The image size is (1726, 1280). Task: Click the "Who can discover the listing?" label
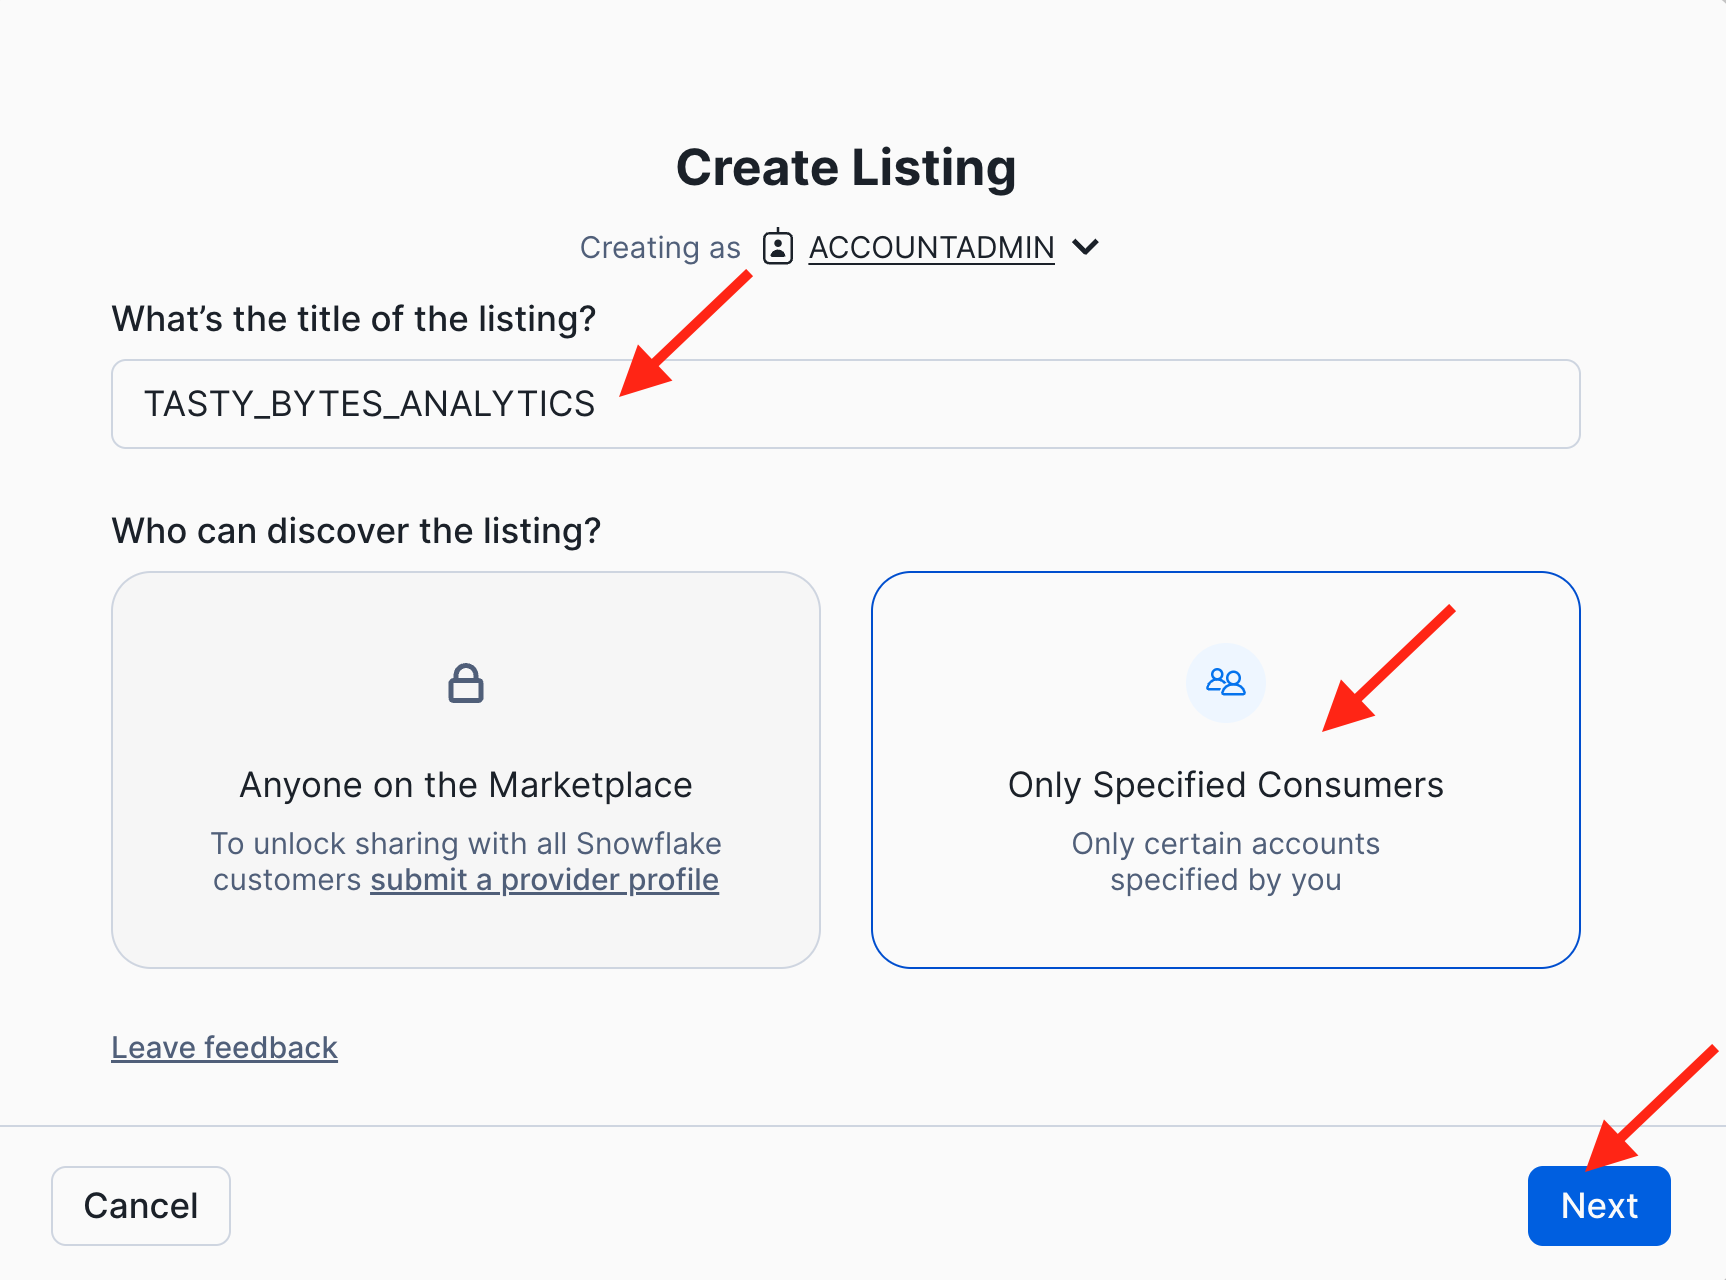pyautogui.click(x=356, y=531)
